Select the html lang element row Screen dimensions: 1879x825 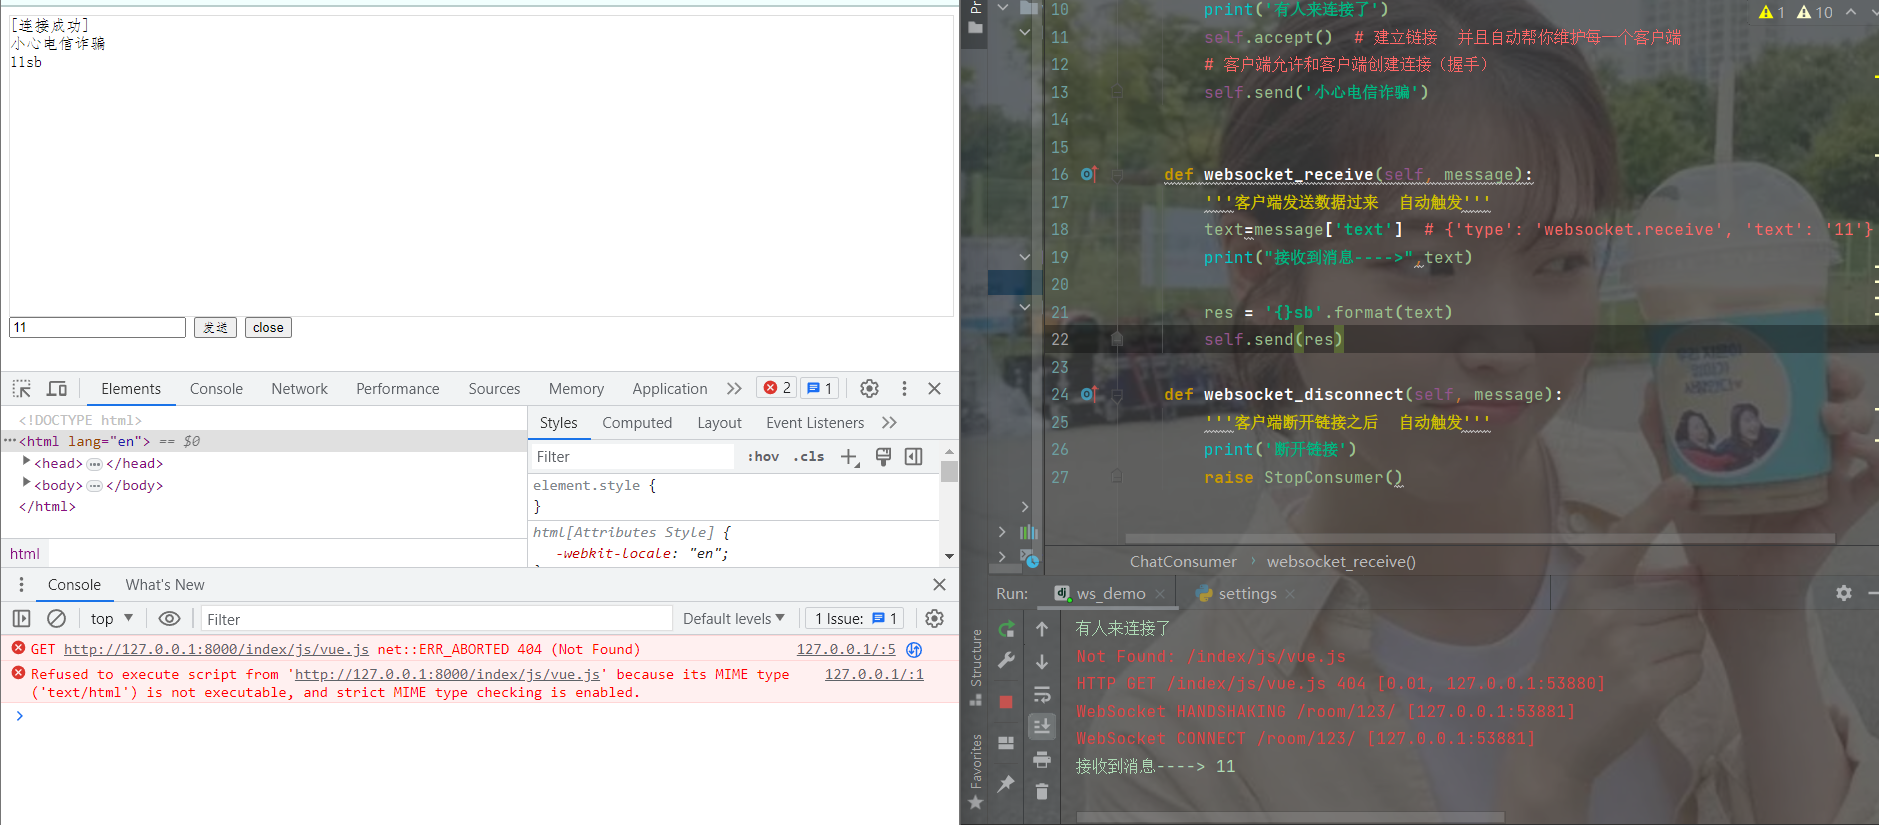pos(264,441)
